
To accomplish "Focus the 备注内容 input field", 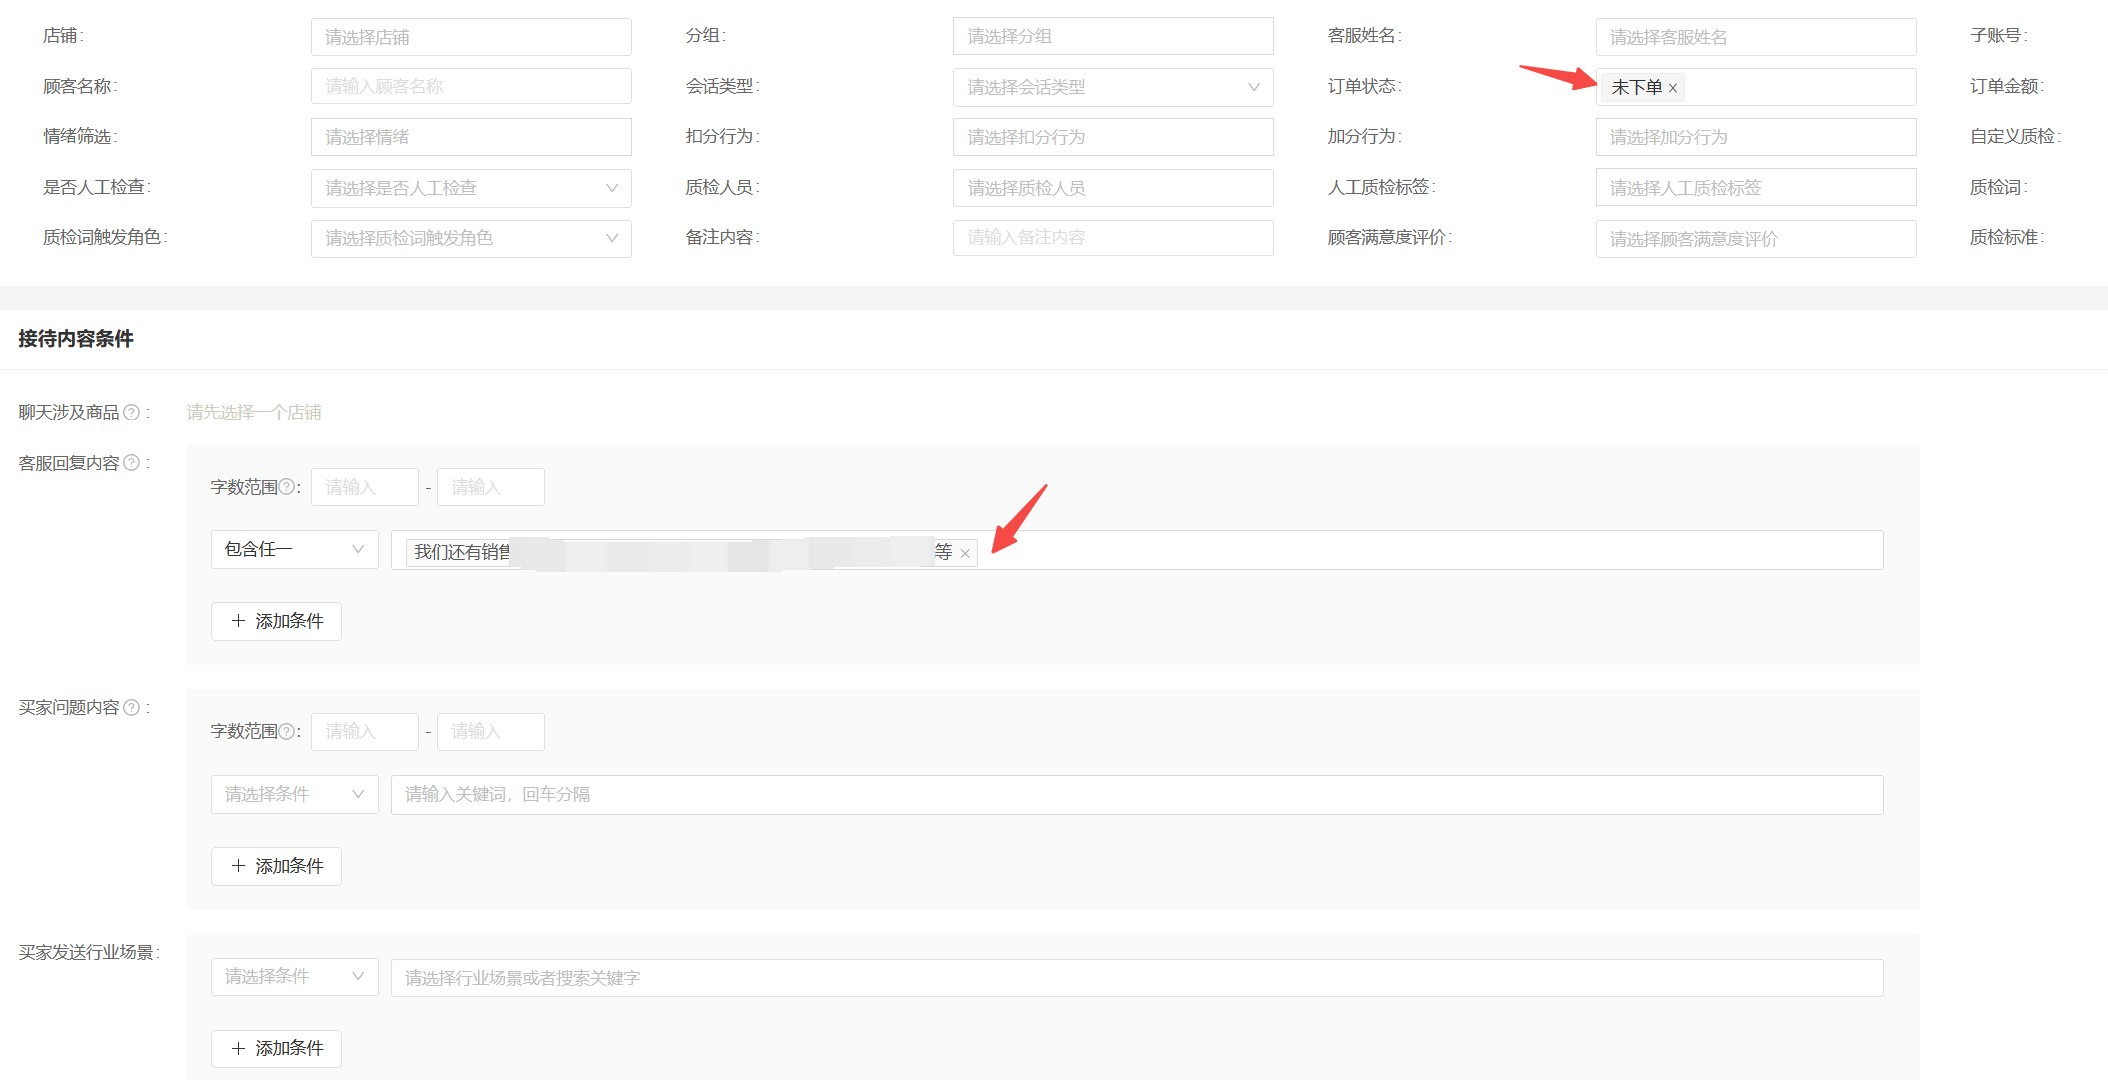I will click(1113, 237).
